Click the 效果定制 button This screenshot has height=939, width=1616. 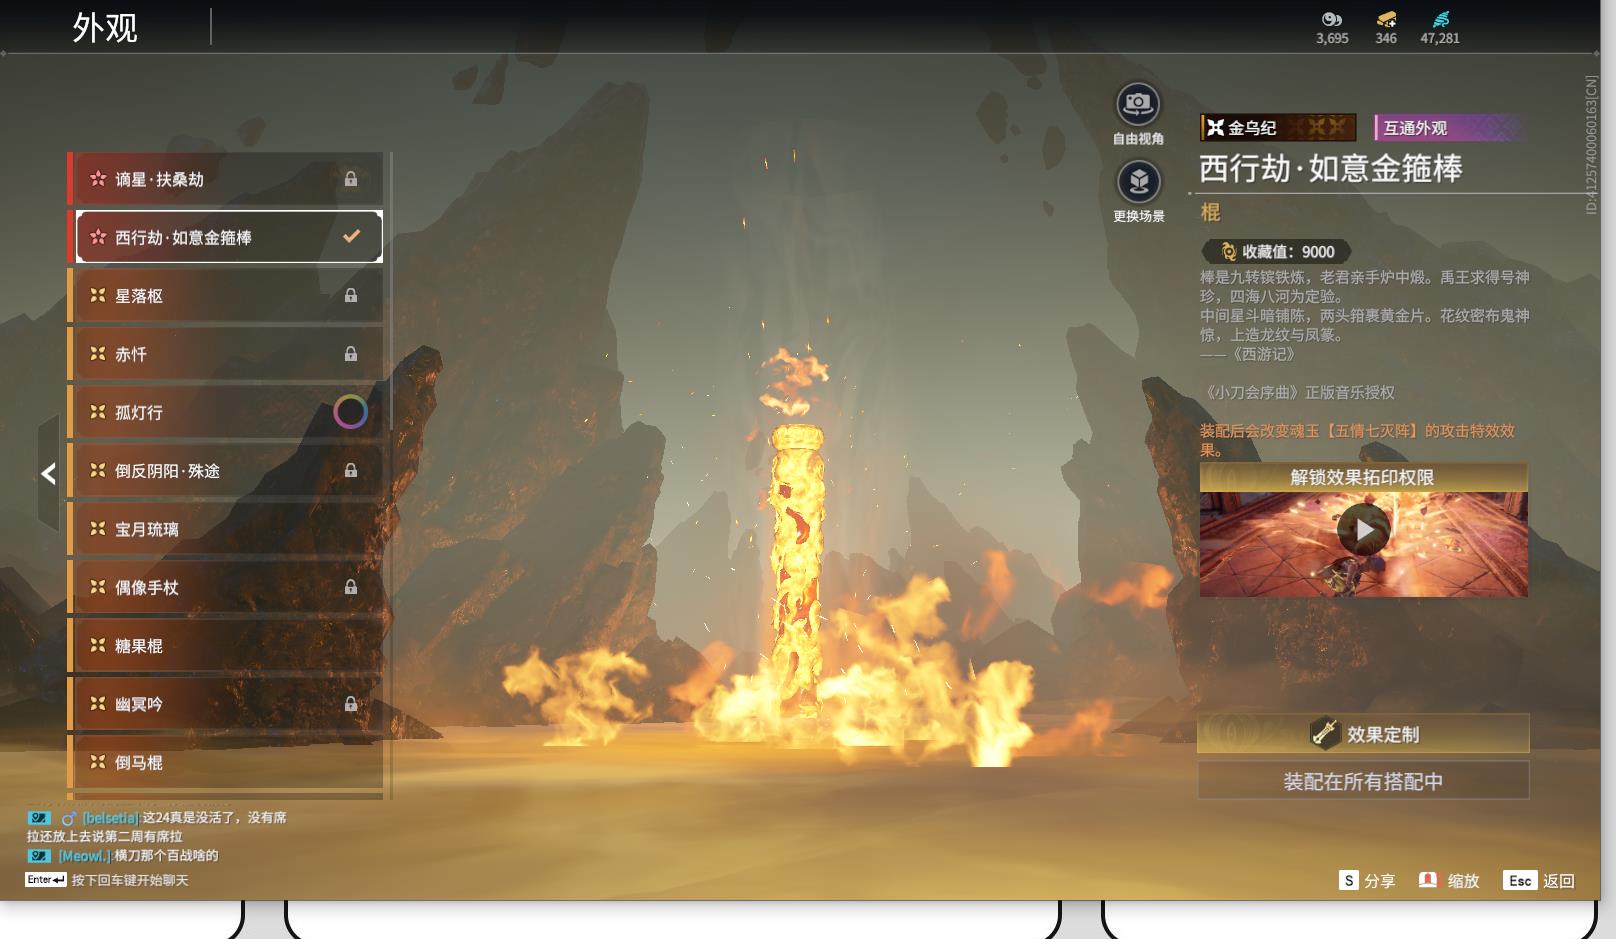click(1363, 733)
